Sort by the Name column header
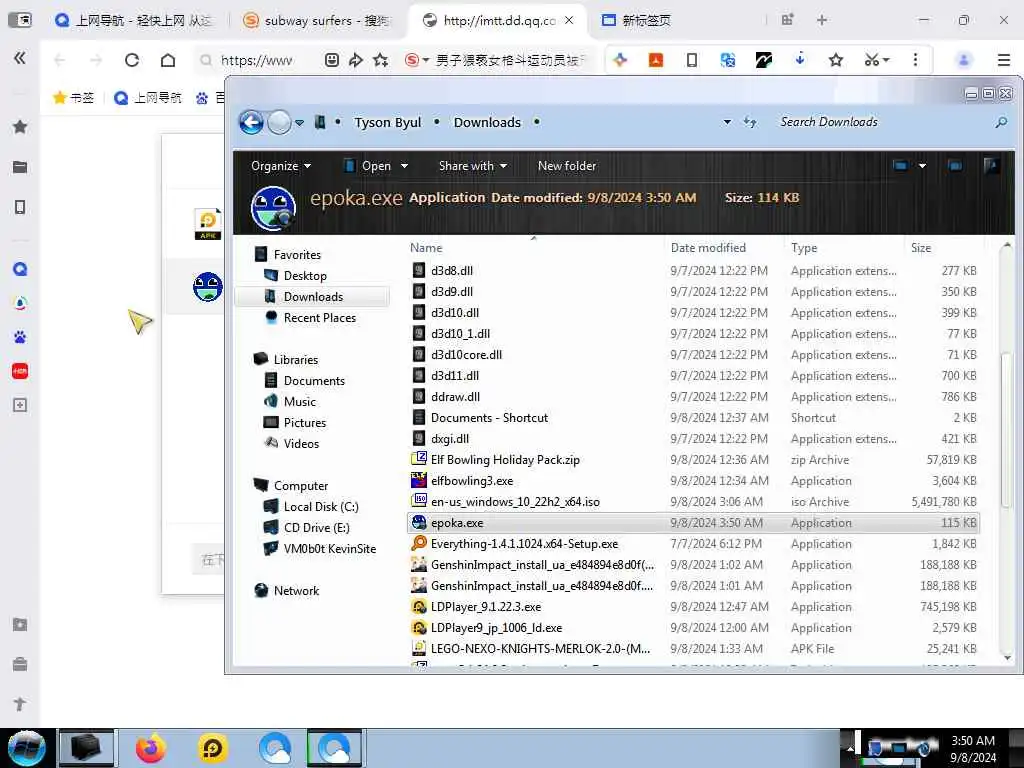This screenshot has width=1024, height=768. tap(426, 248)
